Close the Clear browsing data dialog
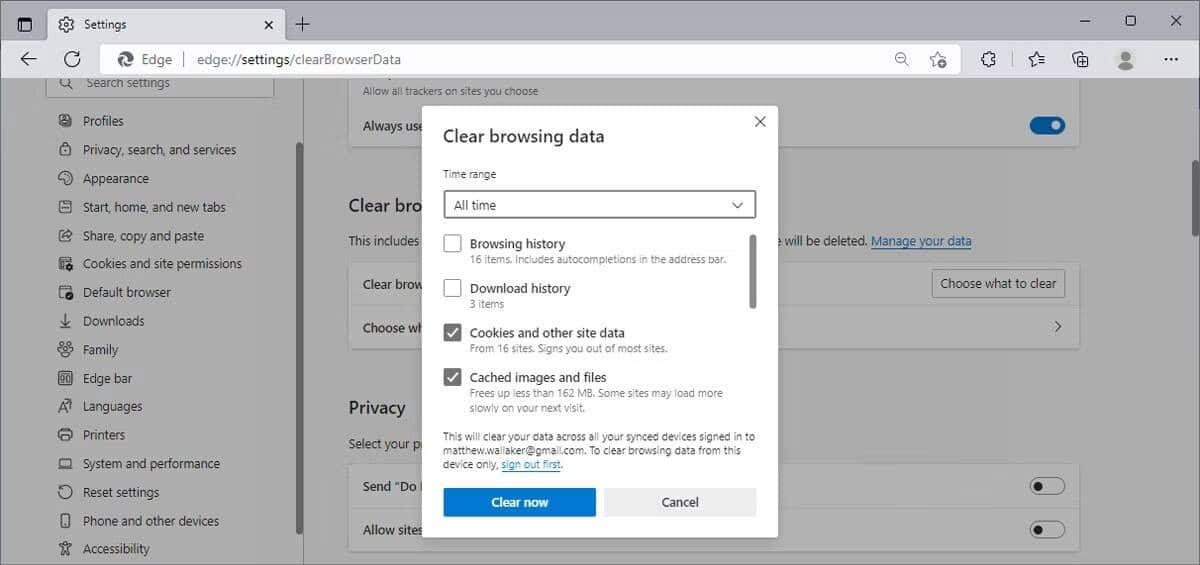 [760, 121]
